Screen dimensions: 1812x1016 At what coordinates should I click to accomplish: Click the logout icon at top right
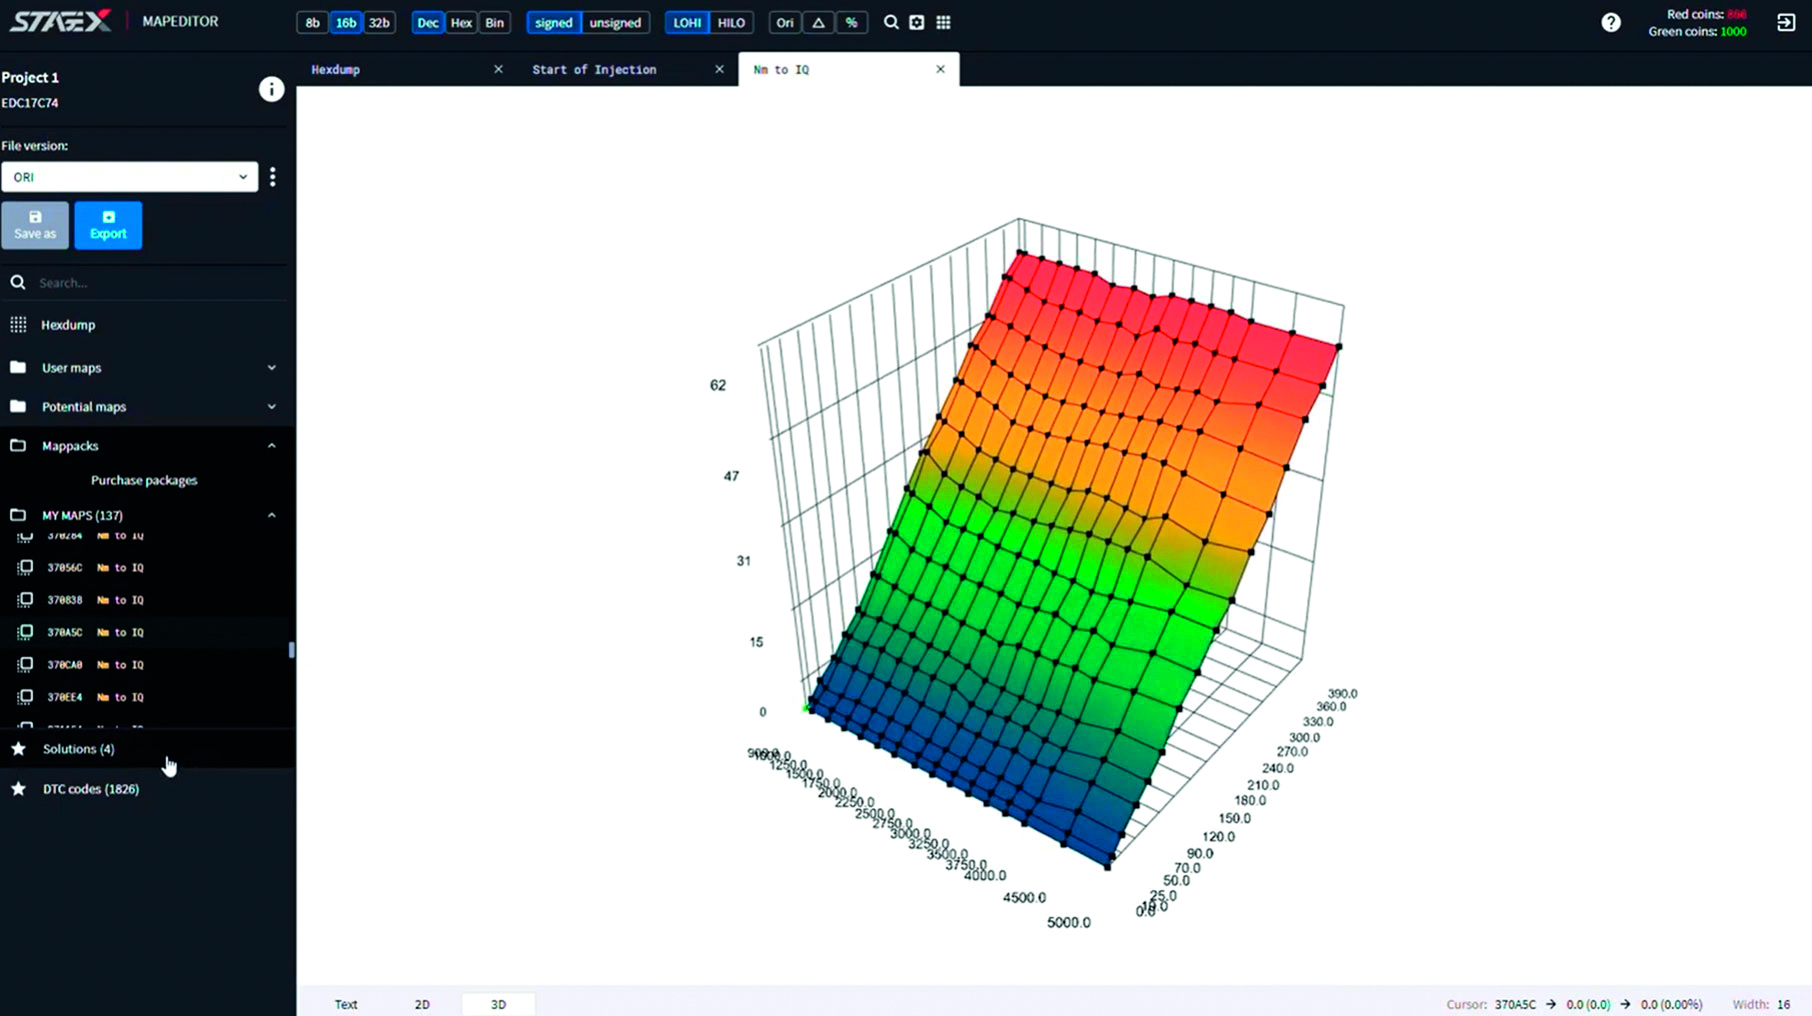click(x=1785, y=22)
